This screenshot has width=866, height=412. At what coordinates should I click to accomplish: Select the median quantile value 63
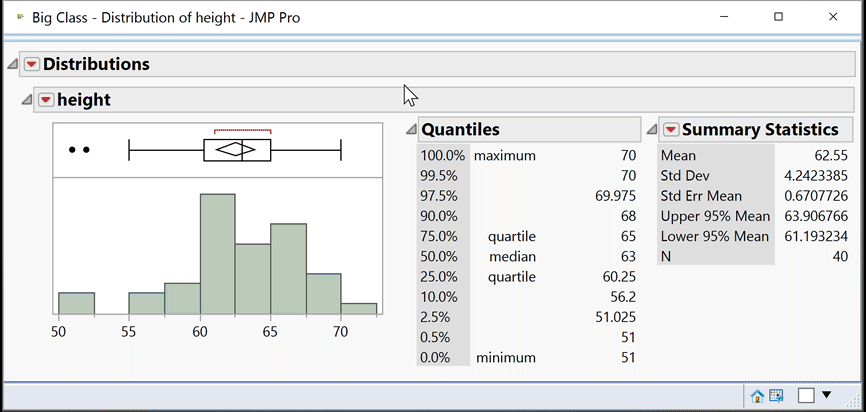coord(627,256)
